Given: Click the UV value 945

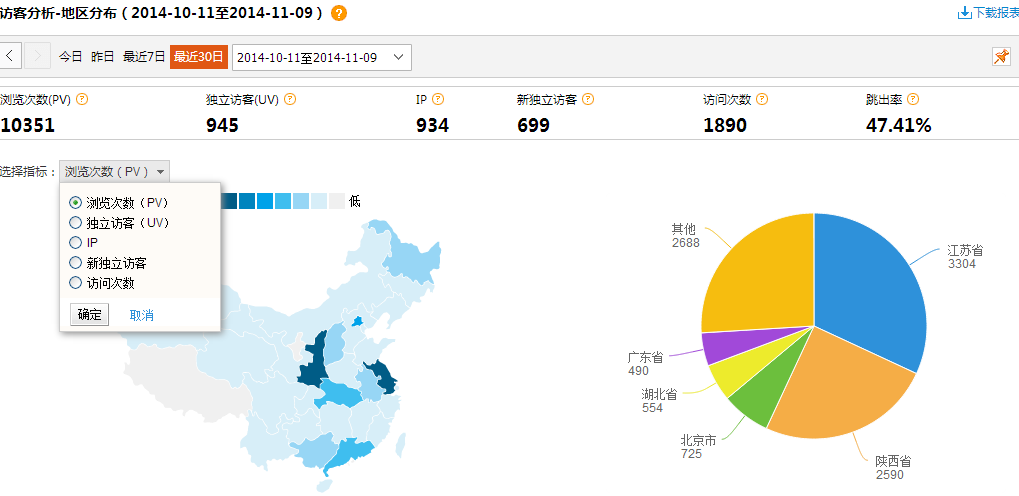Looking at the screenshot, I should [222, 125].
